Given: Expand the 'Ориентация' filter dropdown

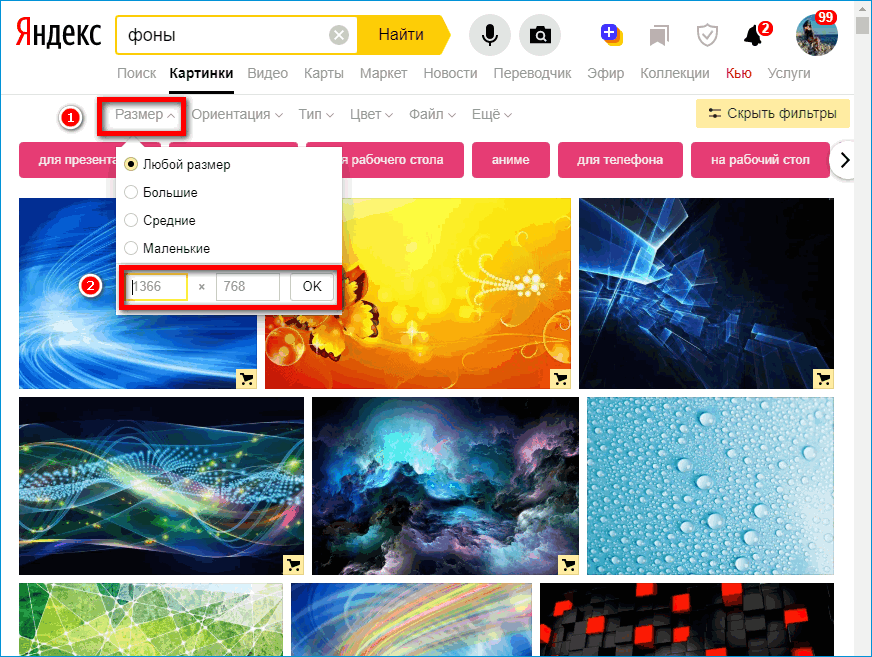Looking at the screenshot, I should click(x=237, y=114).
